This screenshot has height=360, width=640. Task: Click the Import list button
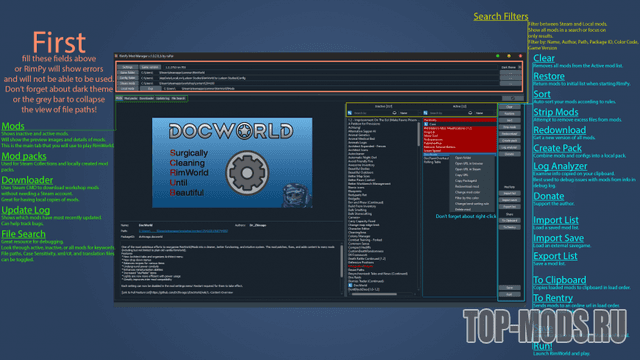point(509,193)
